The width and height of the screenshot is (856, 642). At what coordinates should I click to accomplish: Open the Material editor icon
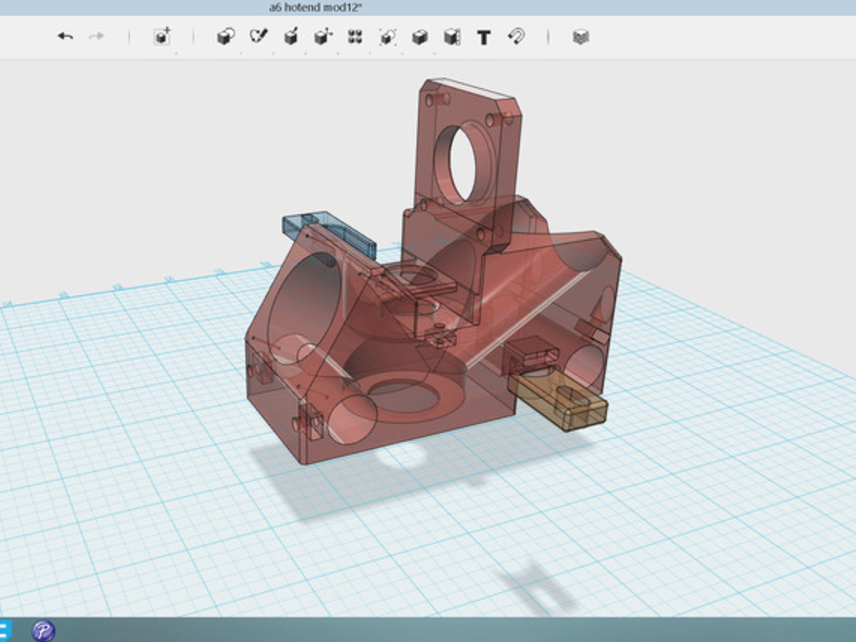click(x=581, y=37)
